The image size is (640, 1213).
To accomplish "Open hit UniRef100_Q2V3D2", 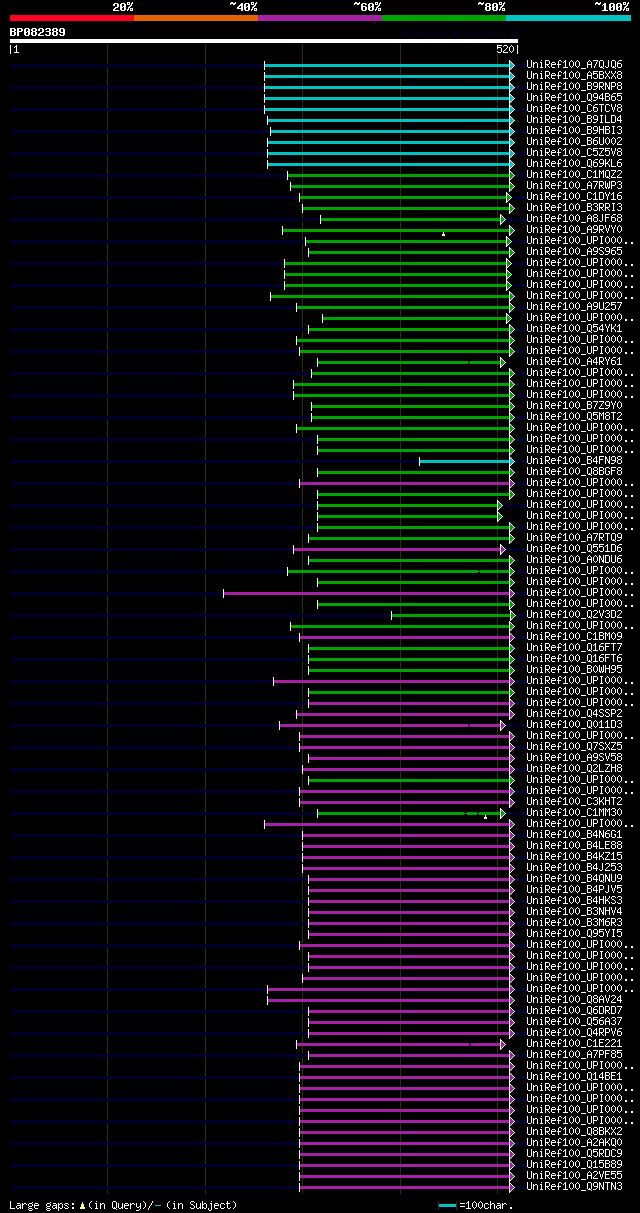I will click(x=574, y=614).
